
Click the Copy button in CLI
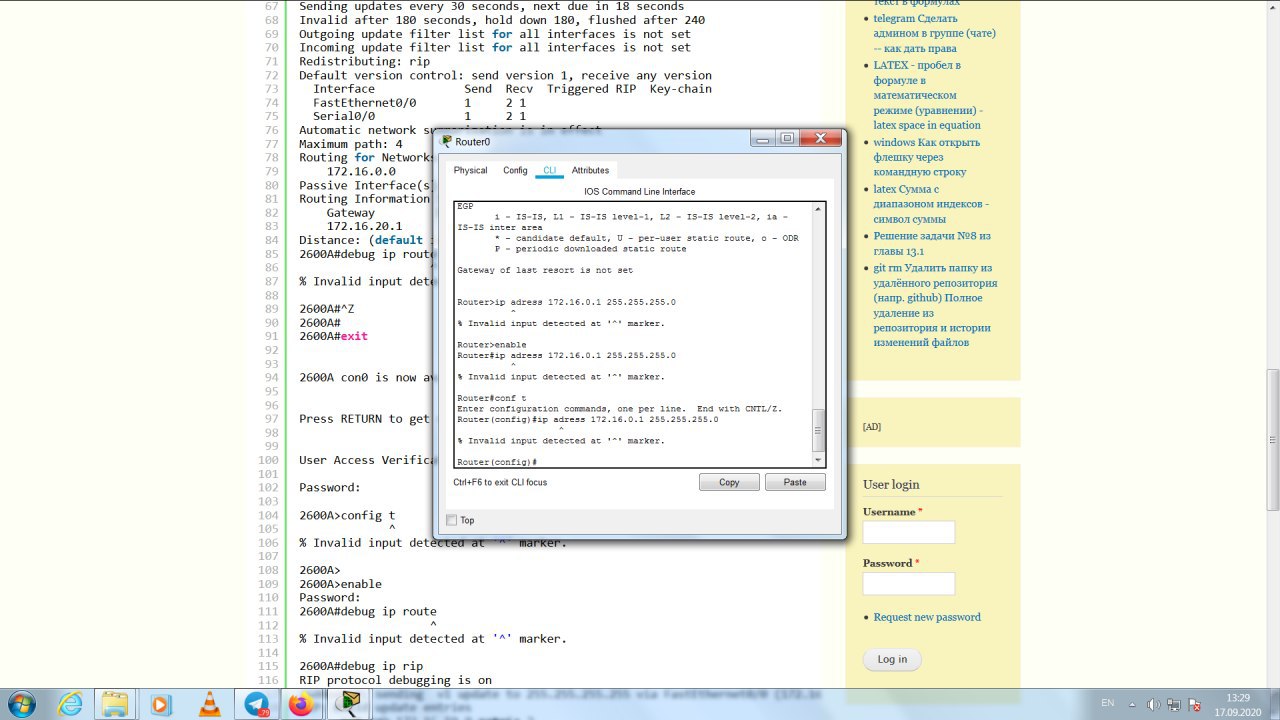(x=729, y=482)
